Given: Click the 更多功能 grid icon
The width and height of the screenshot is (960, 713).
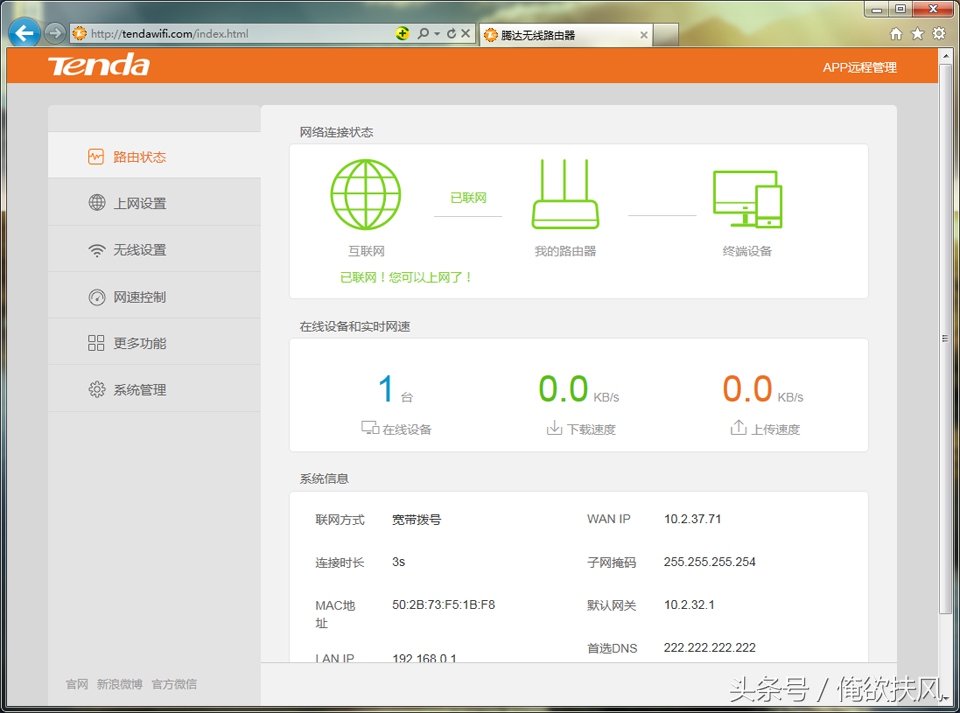Looking at the screenshot, I should (96, 343).
